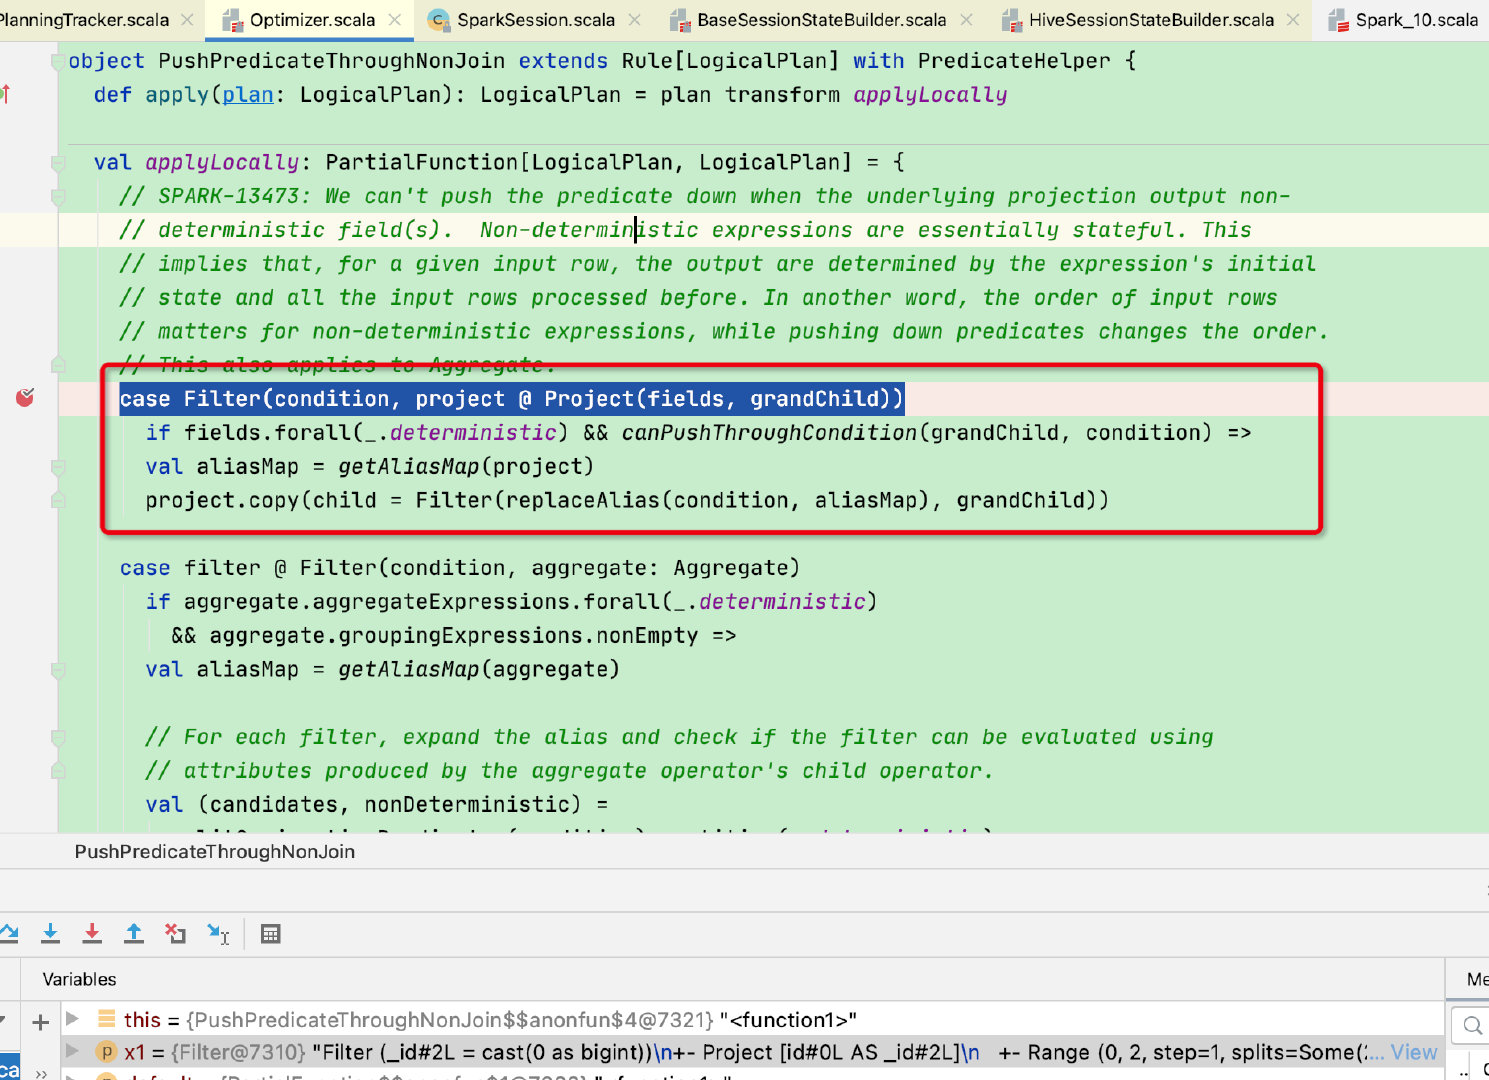The width and height of the screenshot is (1489, 1080).
Task: Click the Optimizer.scala tab file icon
Action: 232,20
